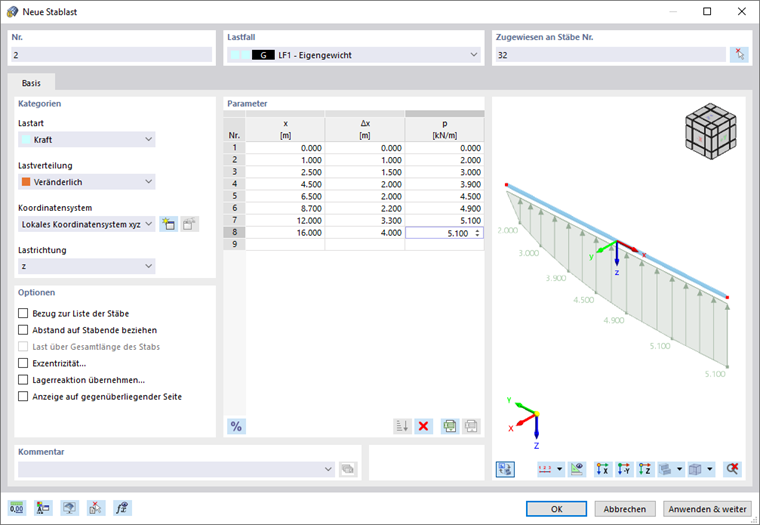Viewport: 760px width, 525px height.
Task: Check Lagerreaktion übernehmen option
Action: [23, 380]
